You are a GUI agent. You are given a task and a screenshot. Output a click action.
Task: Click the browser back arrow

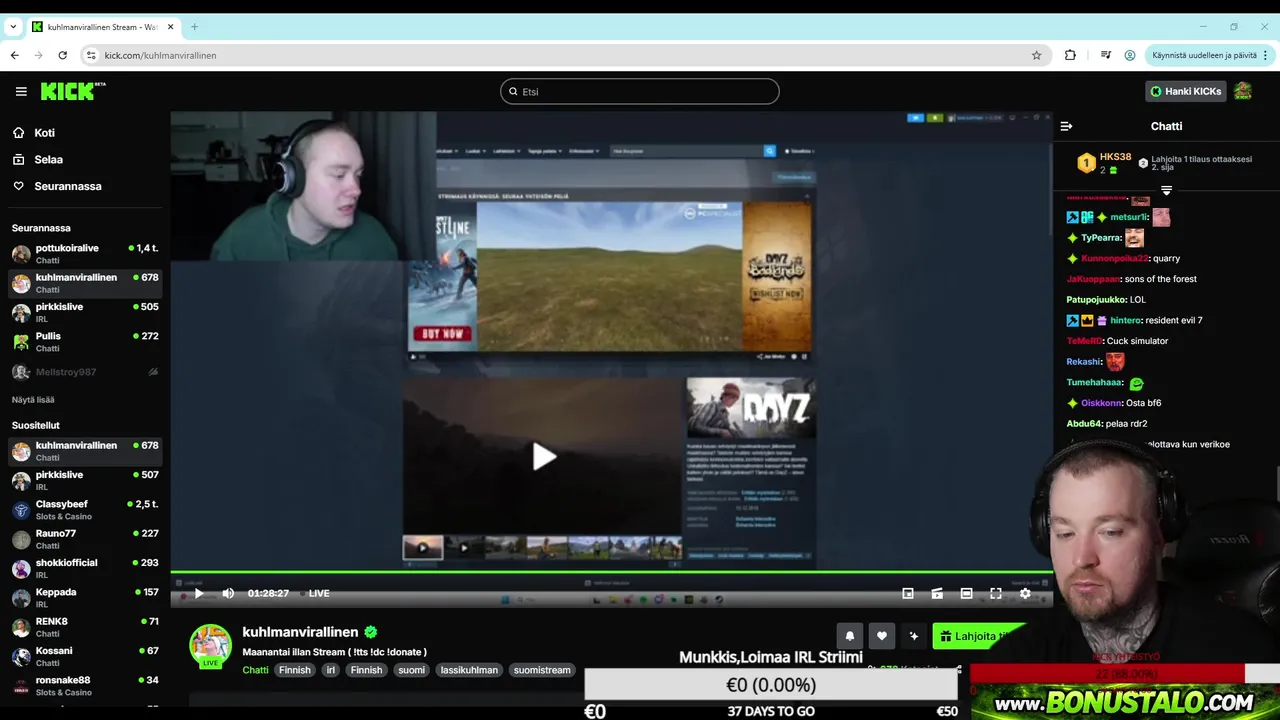tap(15, 55)
